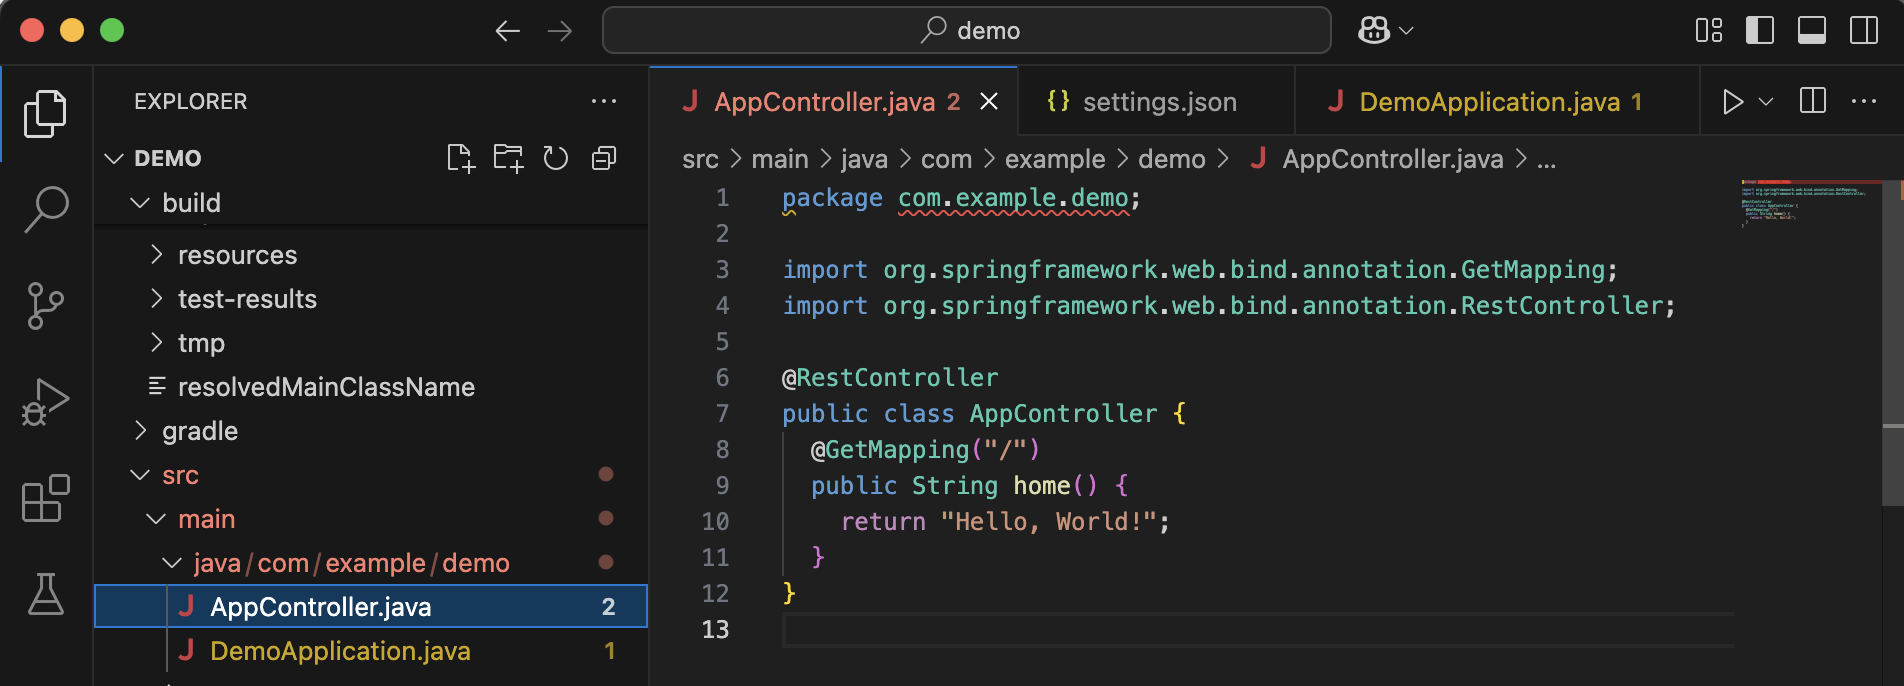Toggle the bottom panel visibility
Image resolution: width=1904 pixels, height=686 pixels.
coord(1812,30)
